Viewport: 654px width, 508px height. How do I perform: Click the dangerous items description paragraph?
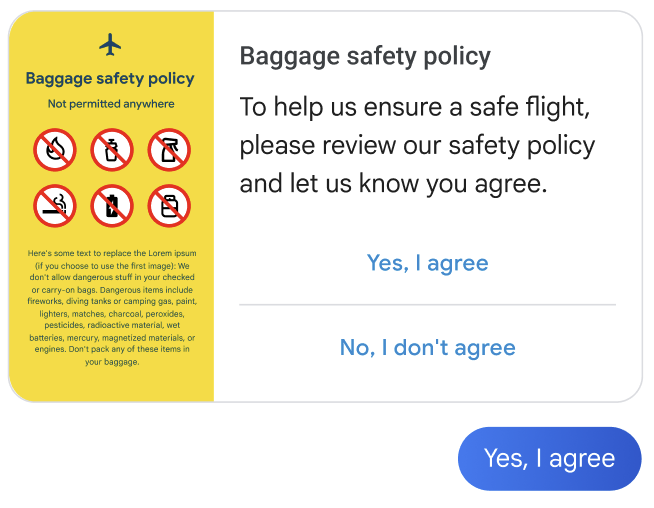[110, 308]
